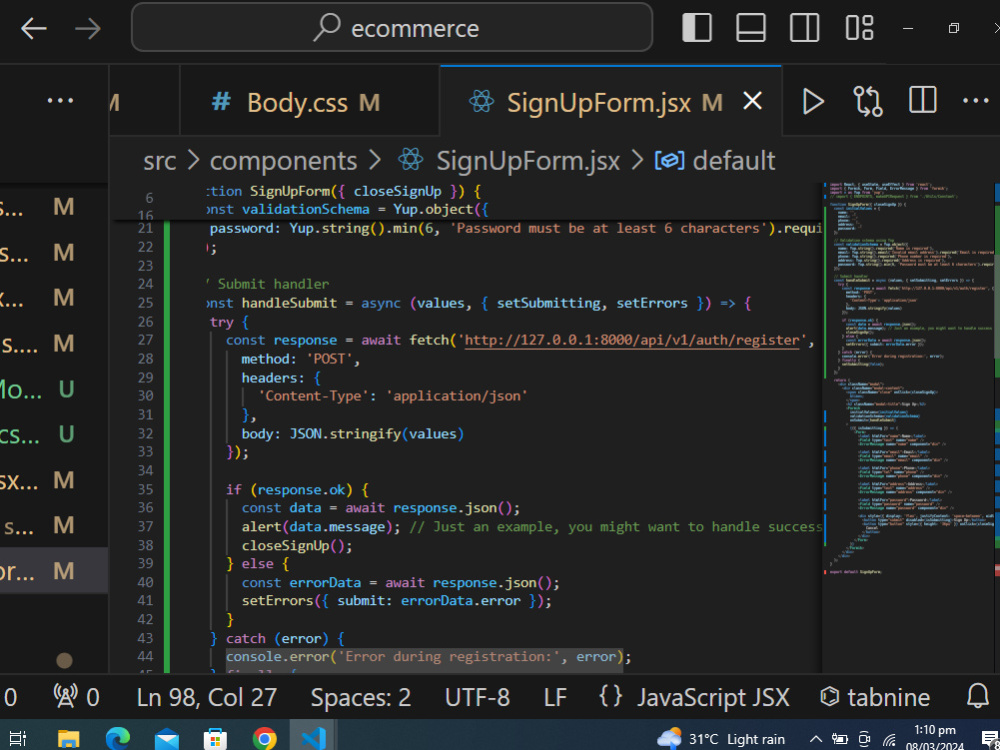
Task: Open Windows Task View
Action: click(x=17, y=739)
